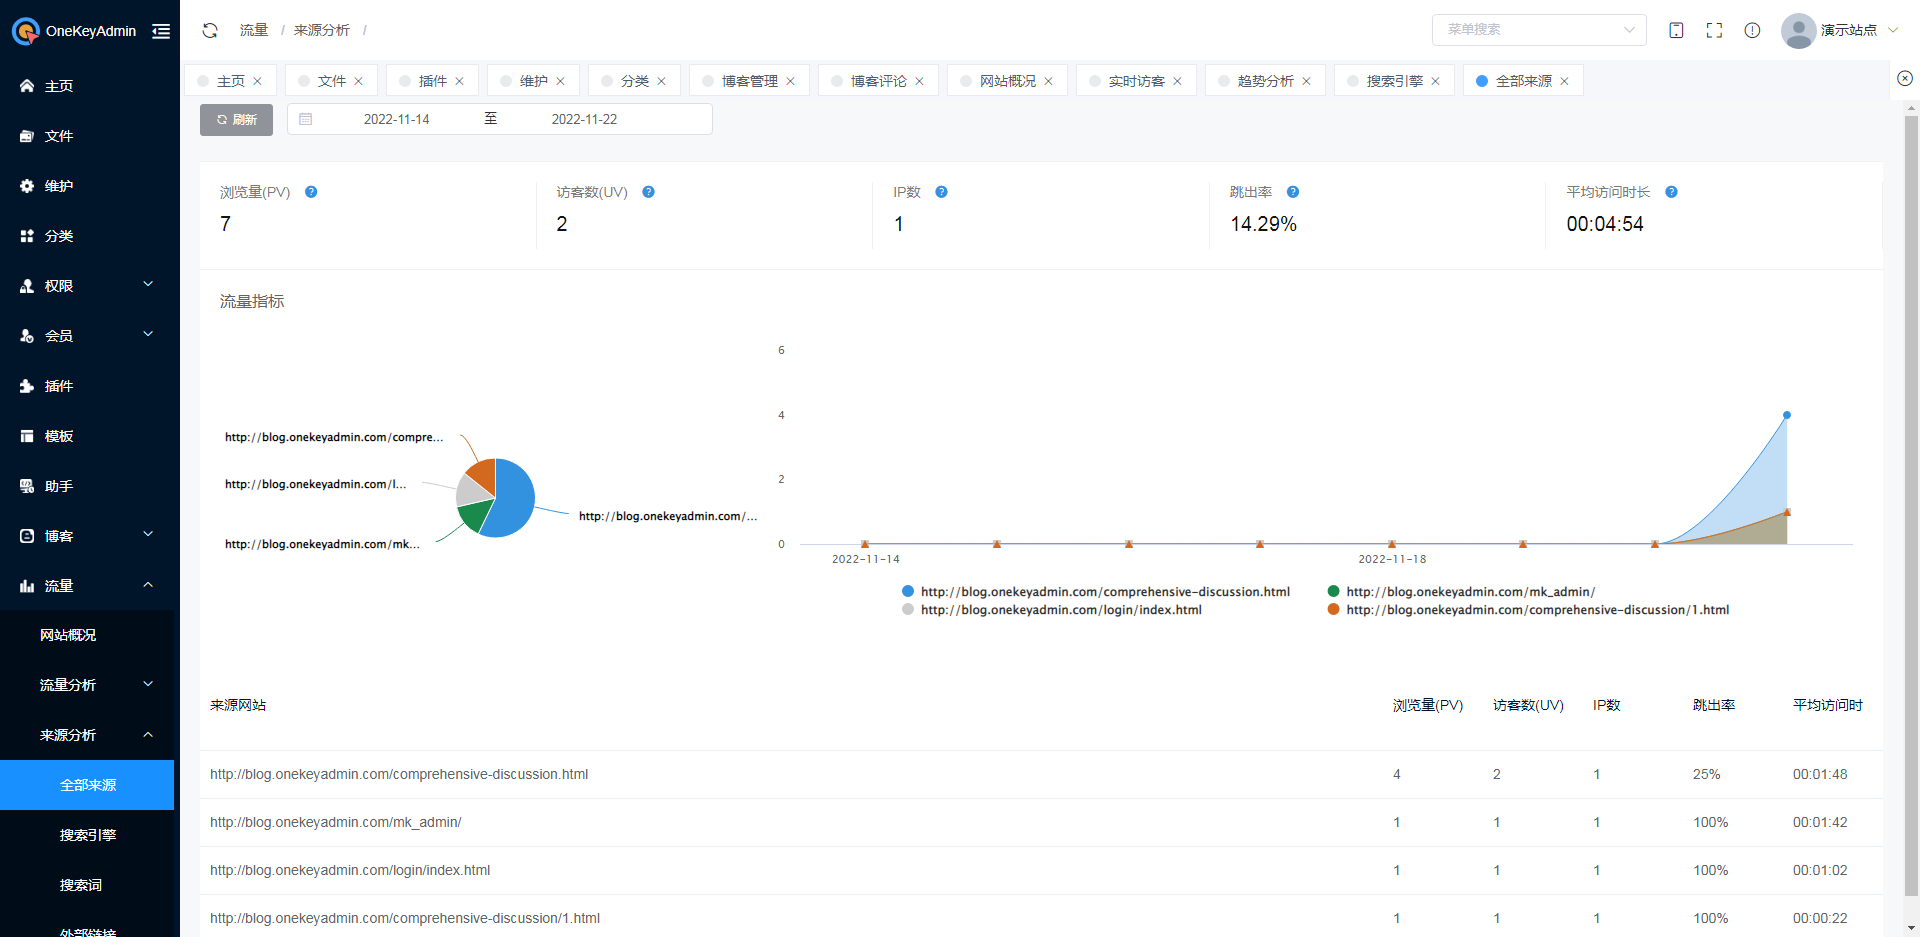The width and height of the screenshot is (1920, 937).
Task: Open 维护 gear icon in sidebar
Action: pos(27,186)
